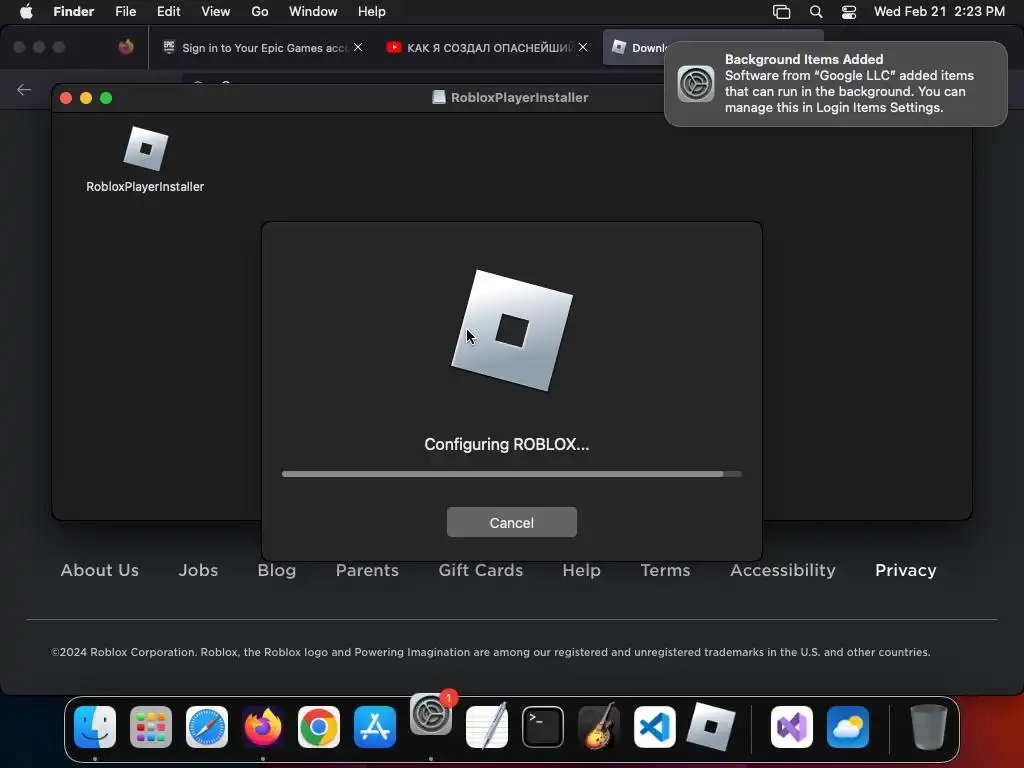
Task: Open the Trash from the Dock
Action: 928,727
